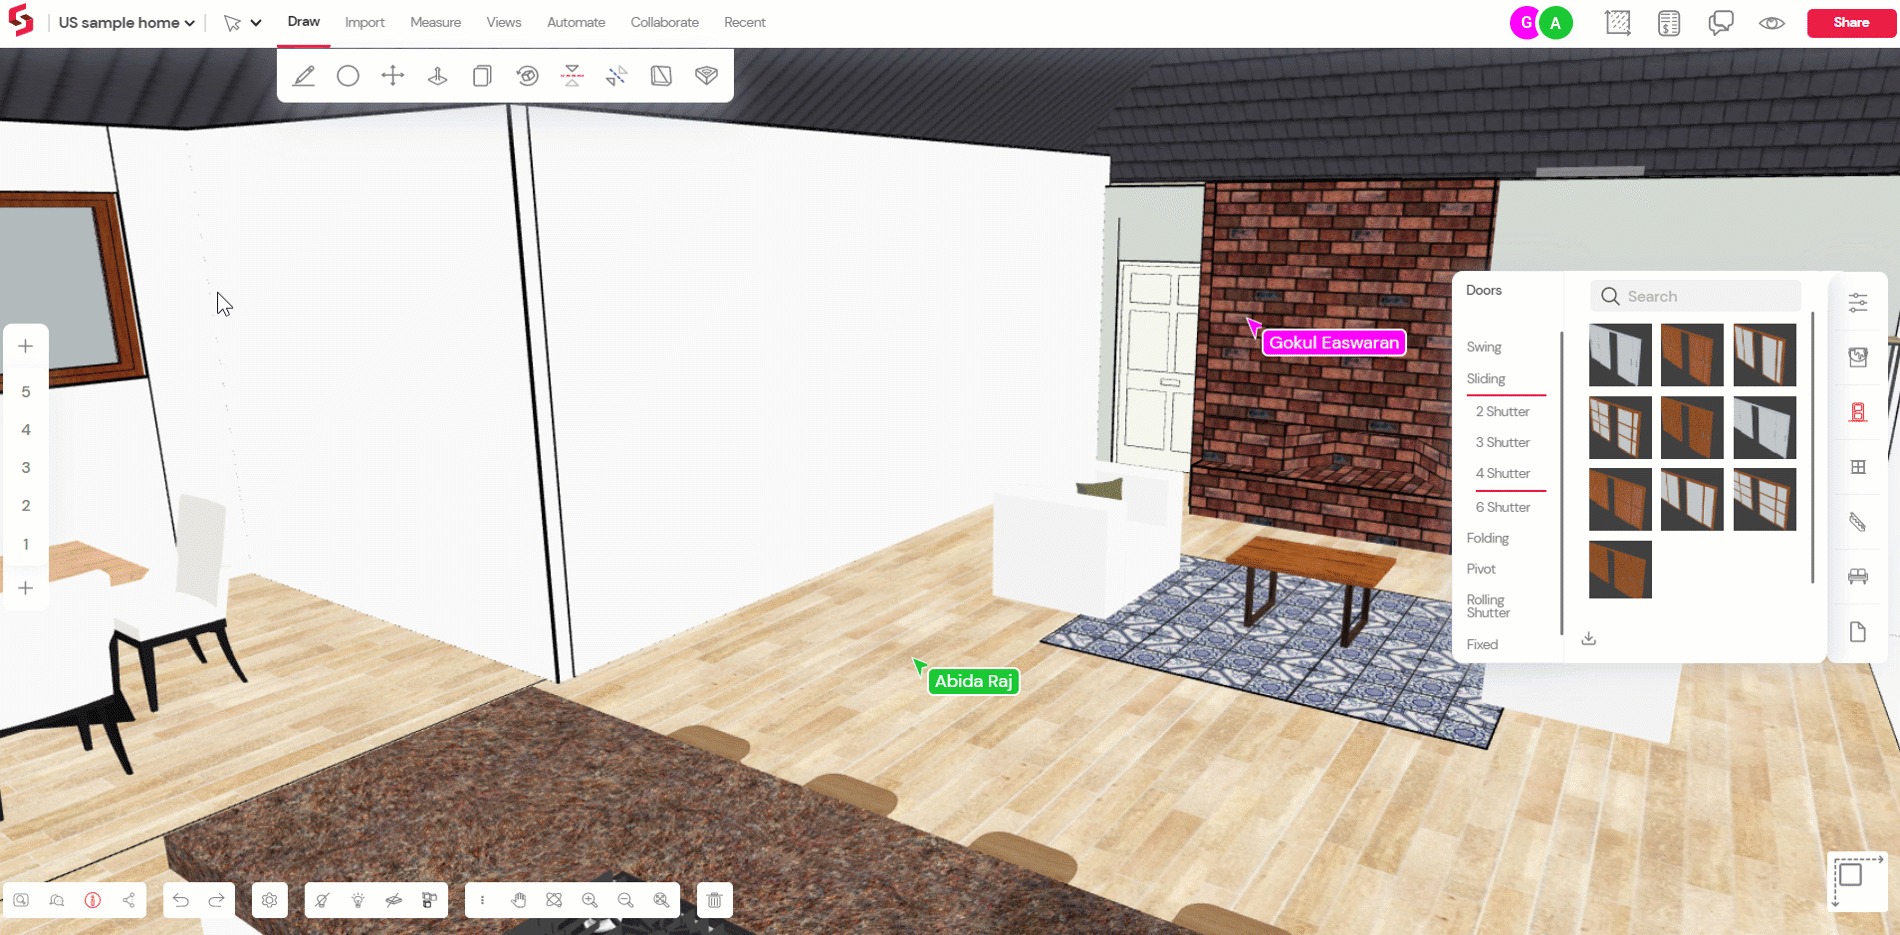Open the staircase catalog icon
Screen dimensions: 1900x935
1858,521
